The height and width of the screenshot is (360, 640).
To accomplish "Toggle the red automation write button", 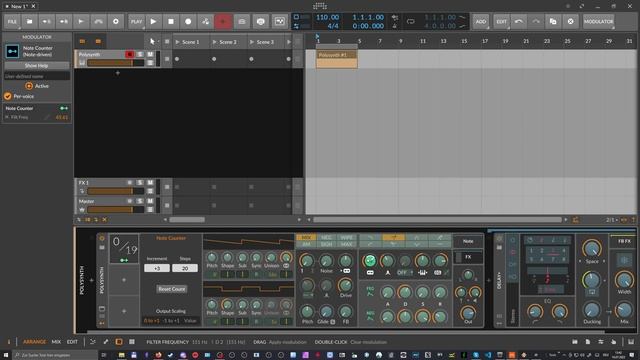I will (223, 21).
